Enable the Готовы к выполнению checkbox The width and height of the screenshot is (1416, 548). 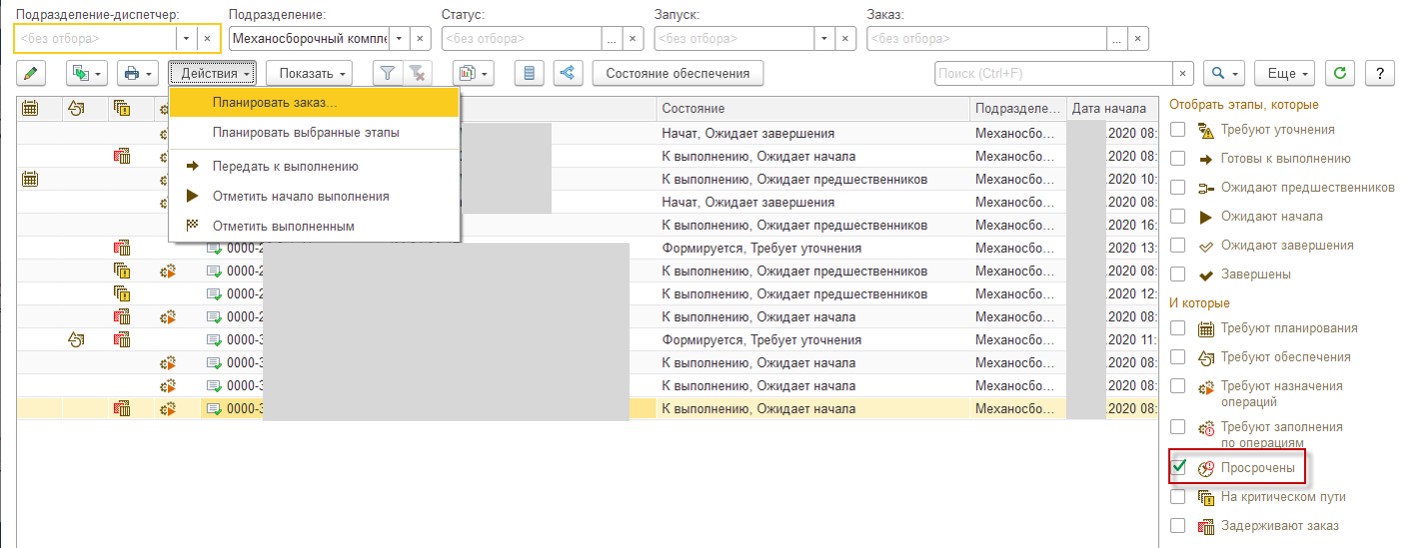[1178, 159]
